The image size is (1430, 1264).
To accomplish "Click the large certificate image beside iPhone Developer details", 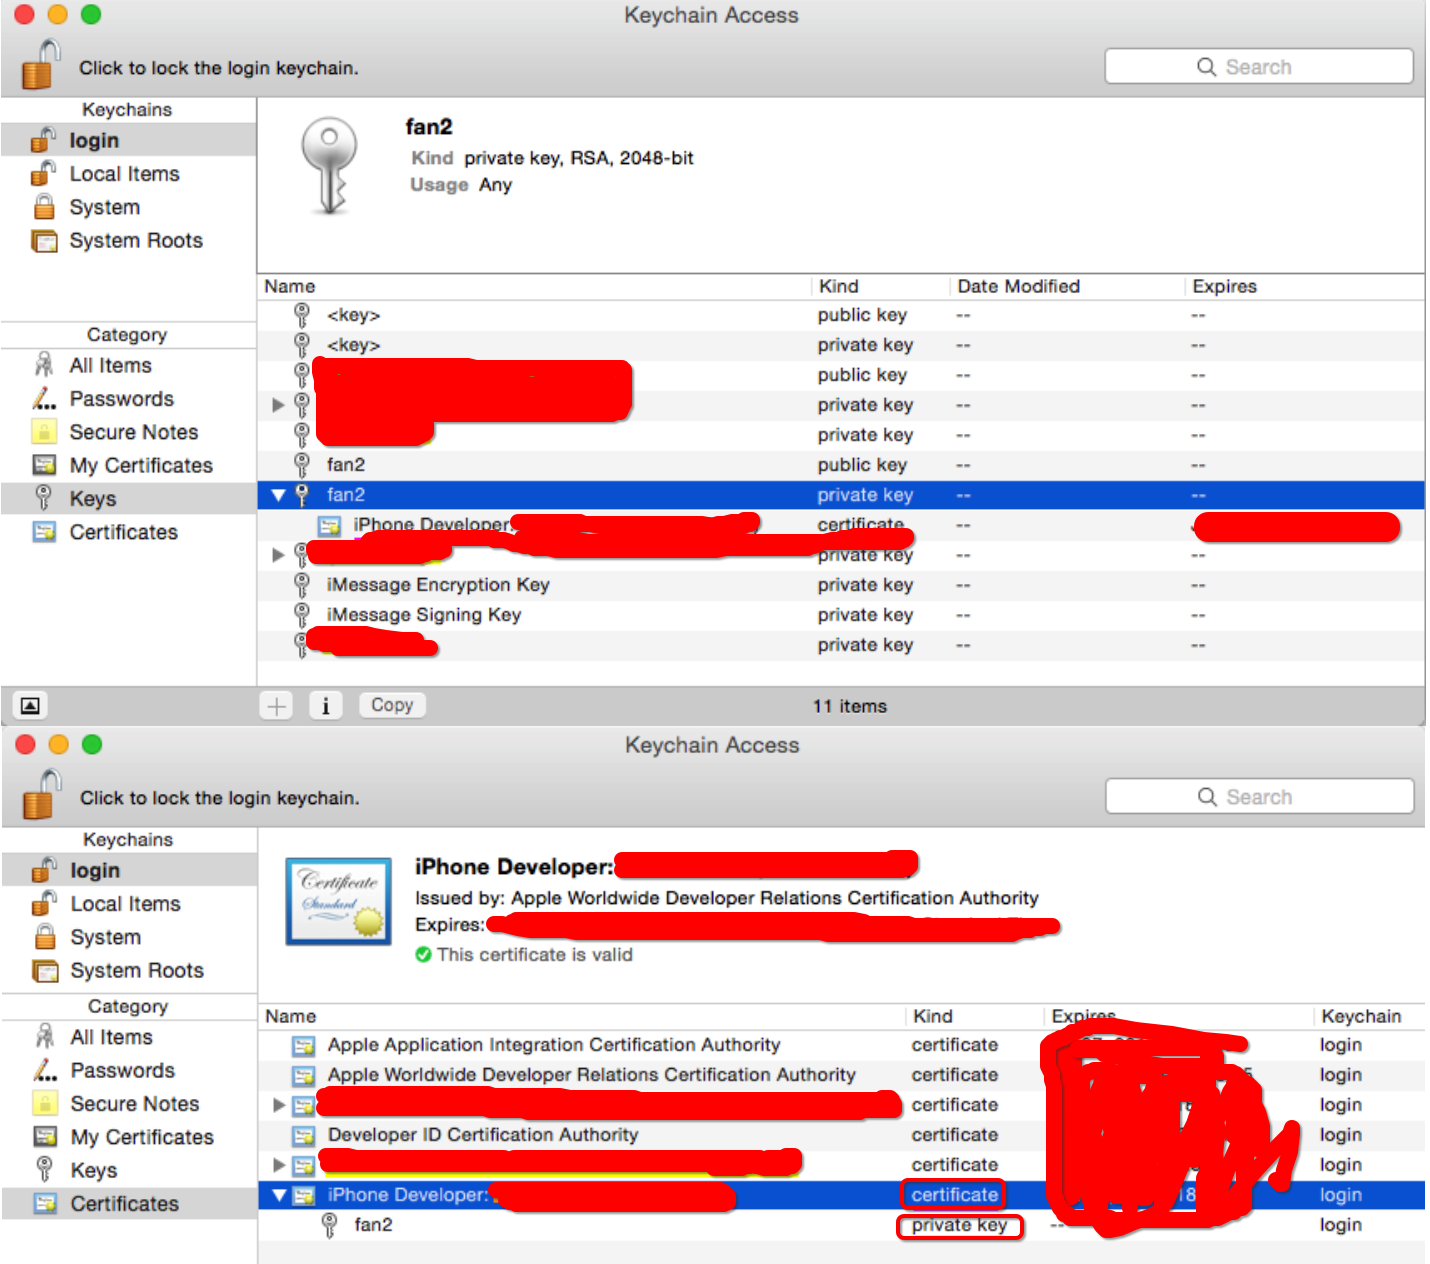I will pyautogui.click(x=339, y=901).
